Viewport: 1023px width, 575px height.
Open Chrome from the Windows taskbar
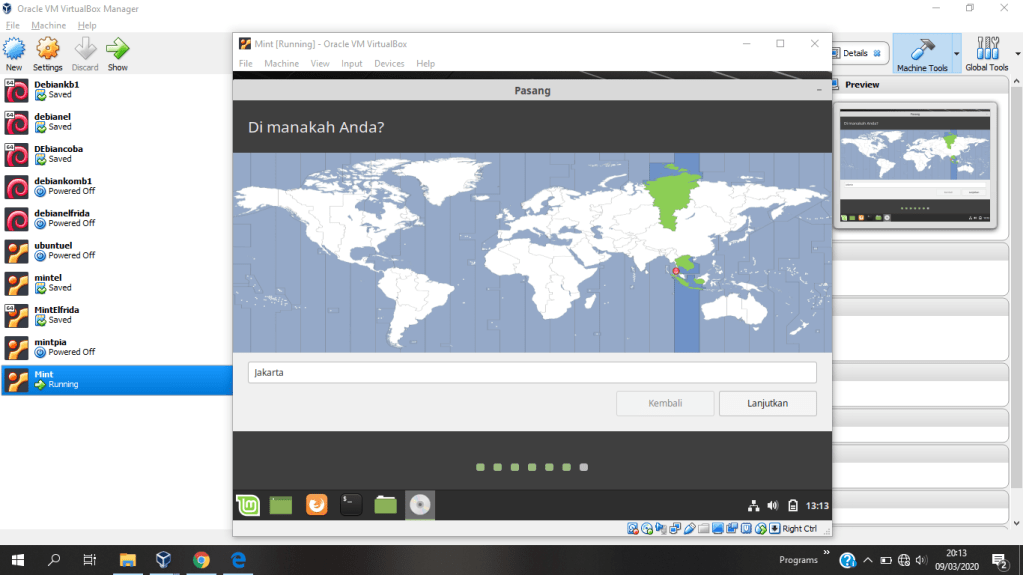pyautogui.click(x=201, y=560)
